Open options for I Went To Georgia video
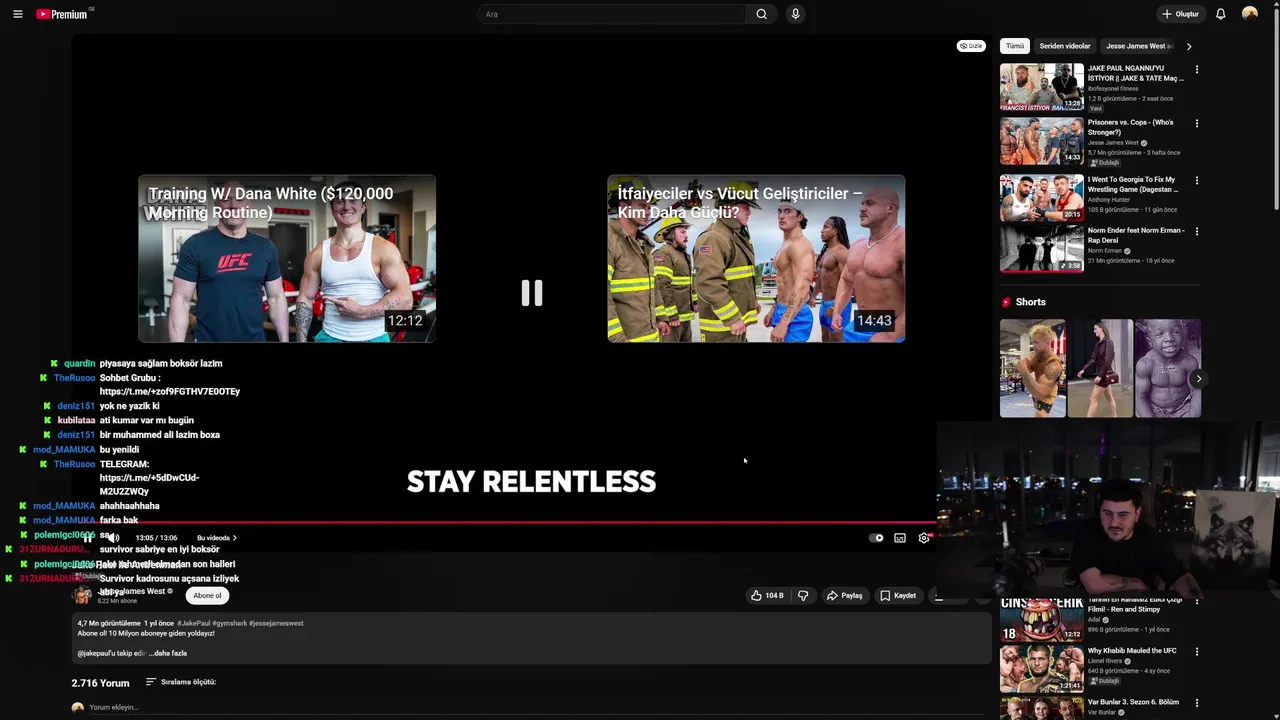 (x=1196, y=181)
